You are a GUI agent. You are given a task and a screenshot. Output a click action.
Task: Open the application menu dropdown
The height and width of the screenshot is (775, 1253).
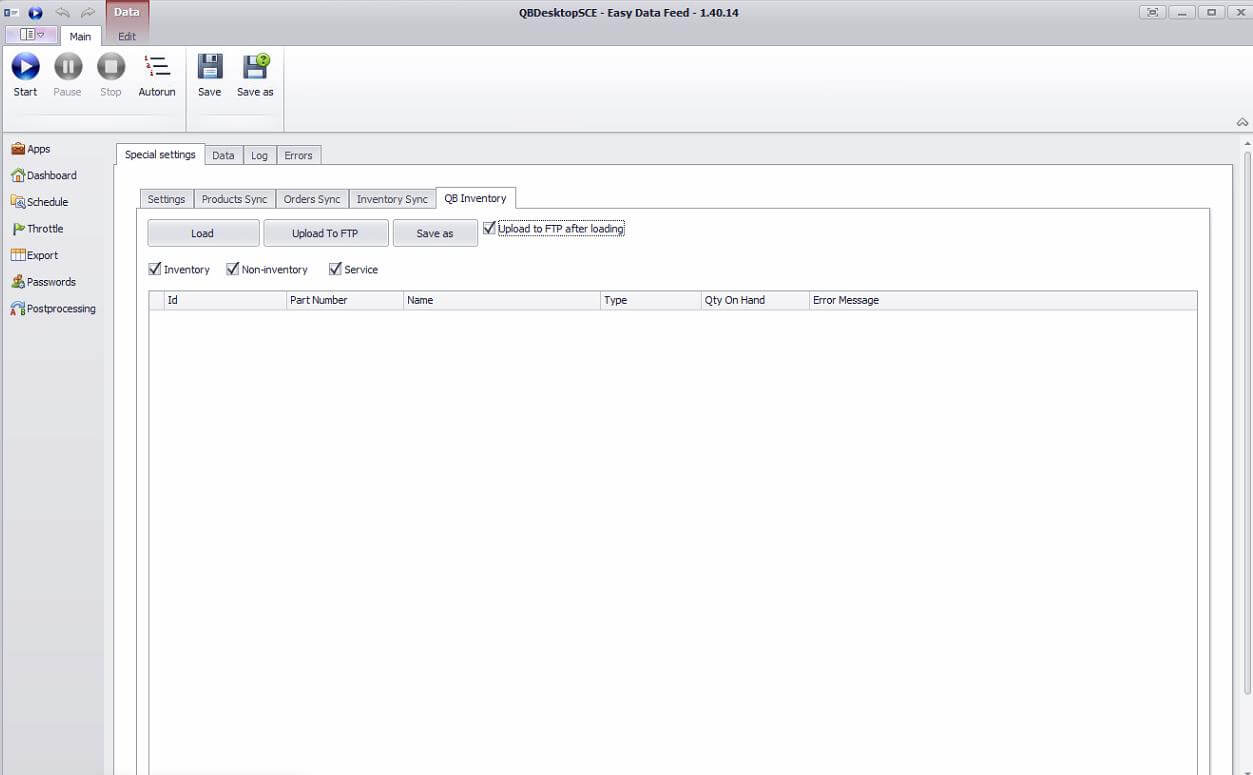pos(32,34)
